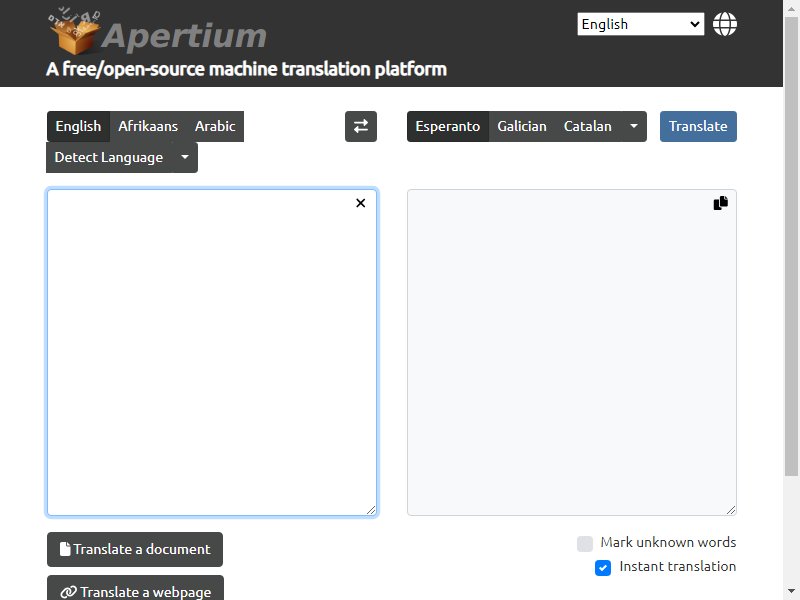
Task: Disable Instant translation checkbox
Action: (x=603, y=567)
